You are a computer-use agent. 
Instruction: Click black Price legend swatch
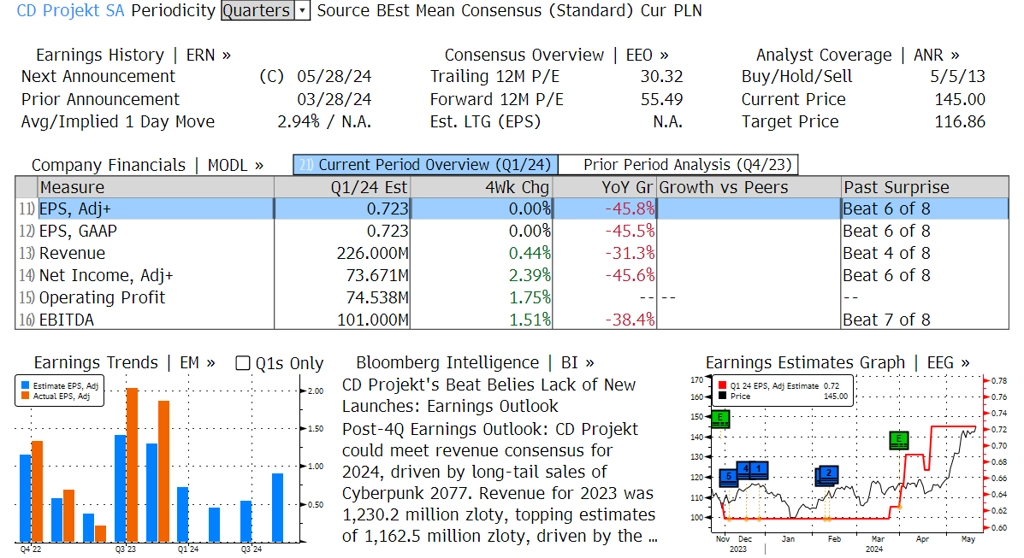pyautogui.click(x=722, y=395)
